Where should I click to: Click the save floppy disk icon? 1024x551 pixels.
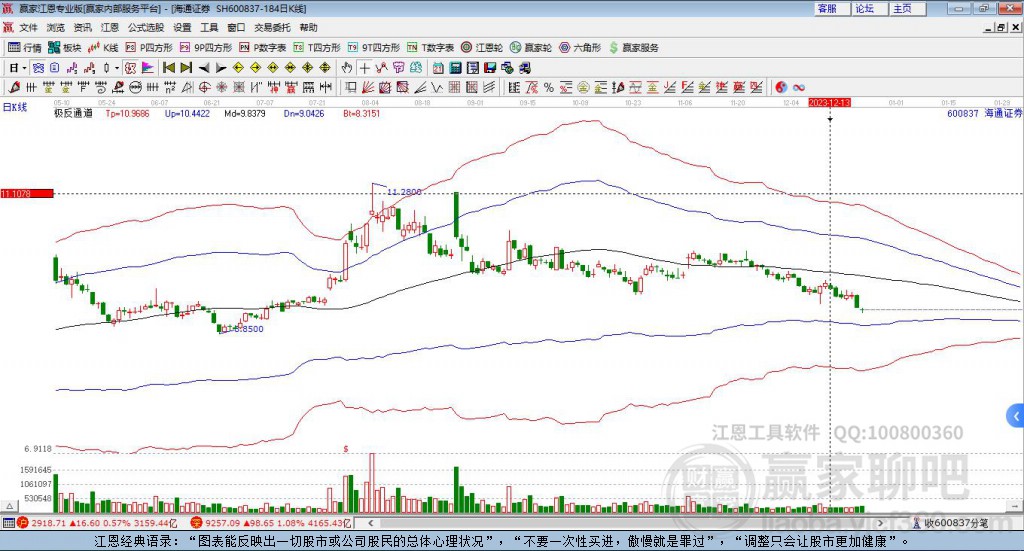490,68
